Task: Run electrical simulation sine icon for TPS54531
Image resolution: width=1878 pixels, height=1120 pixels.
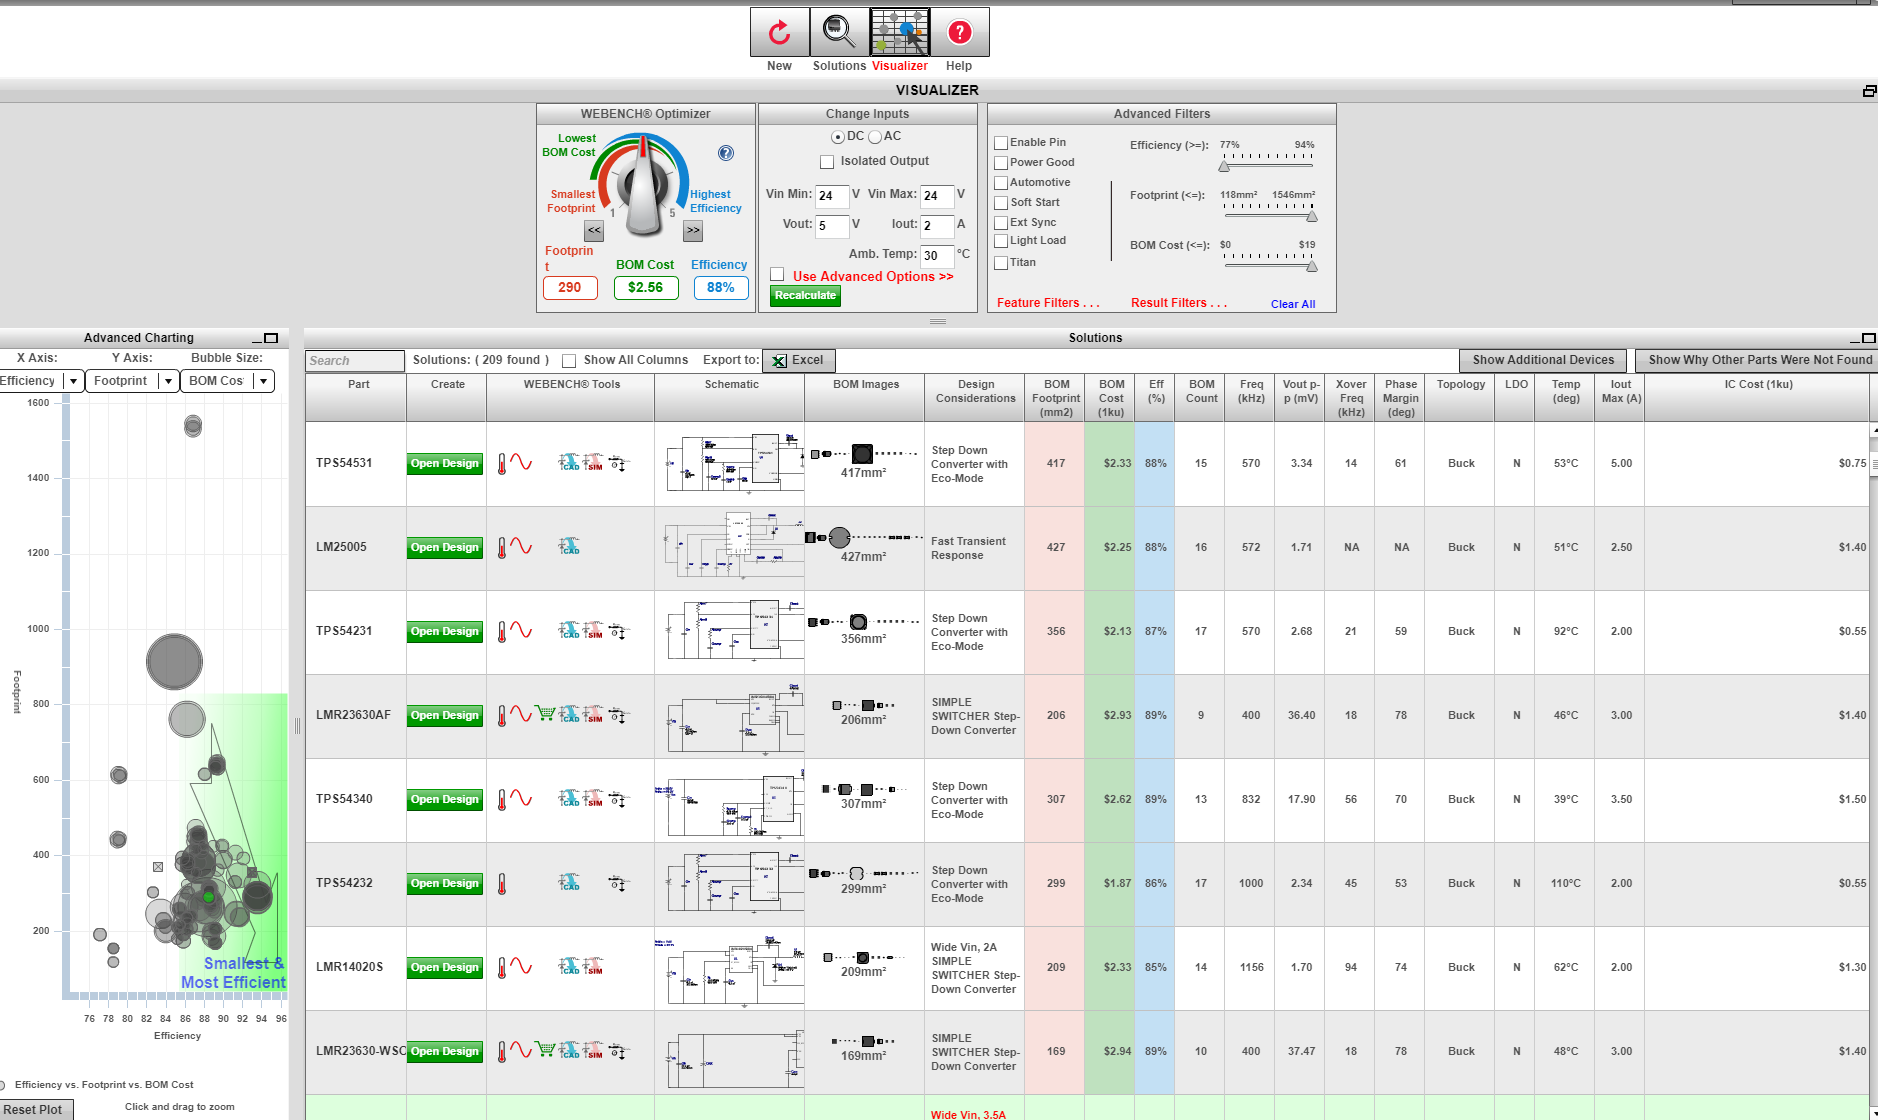Action: (x=521, y=462)
